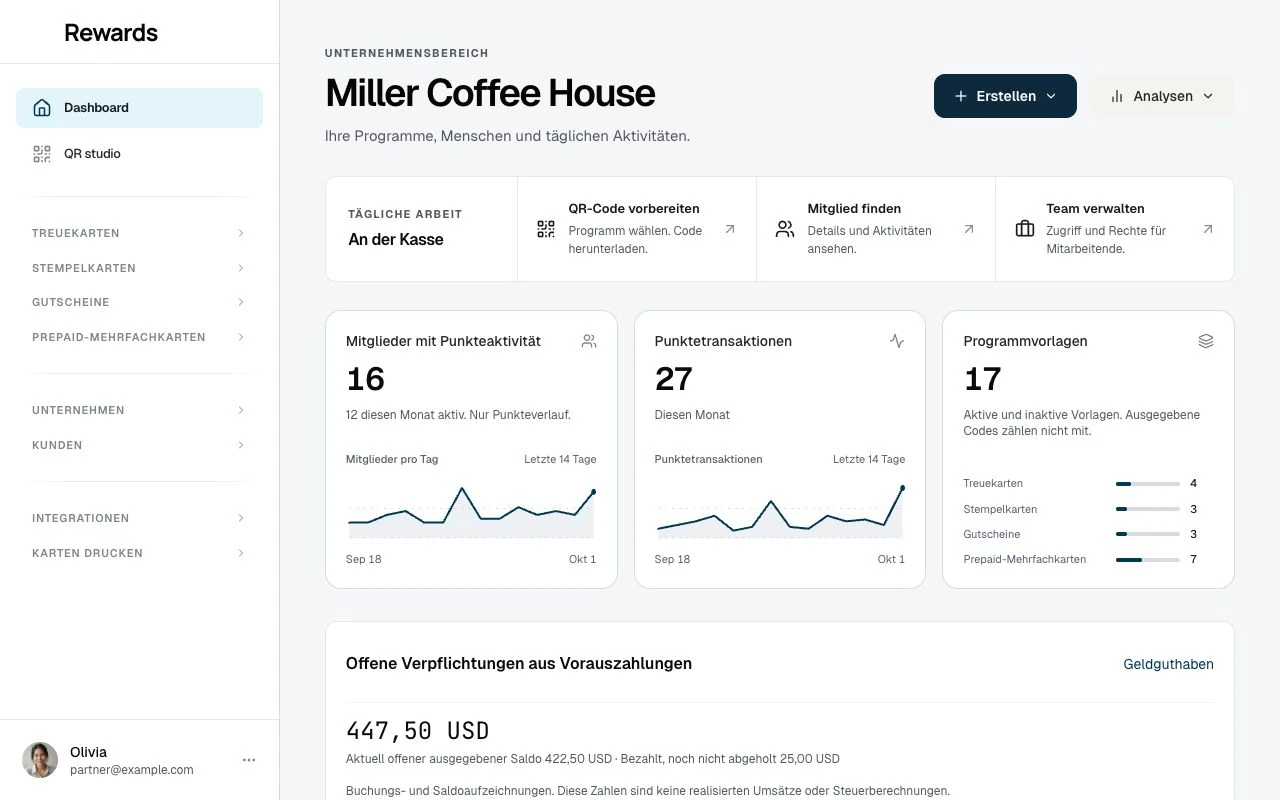
Task: Click the bar chart icon in Analysen button
Action: click(x=1117, y=96)
